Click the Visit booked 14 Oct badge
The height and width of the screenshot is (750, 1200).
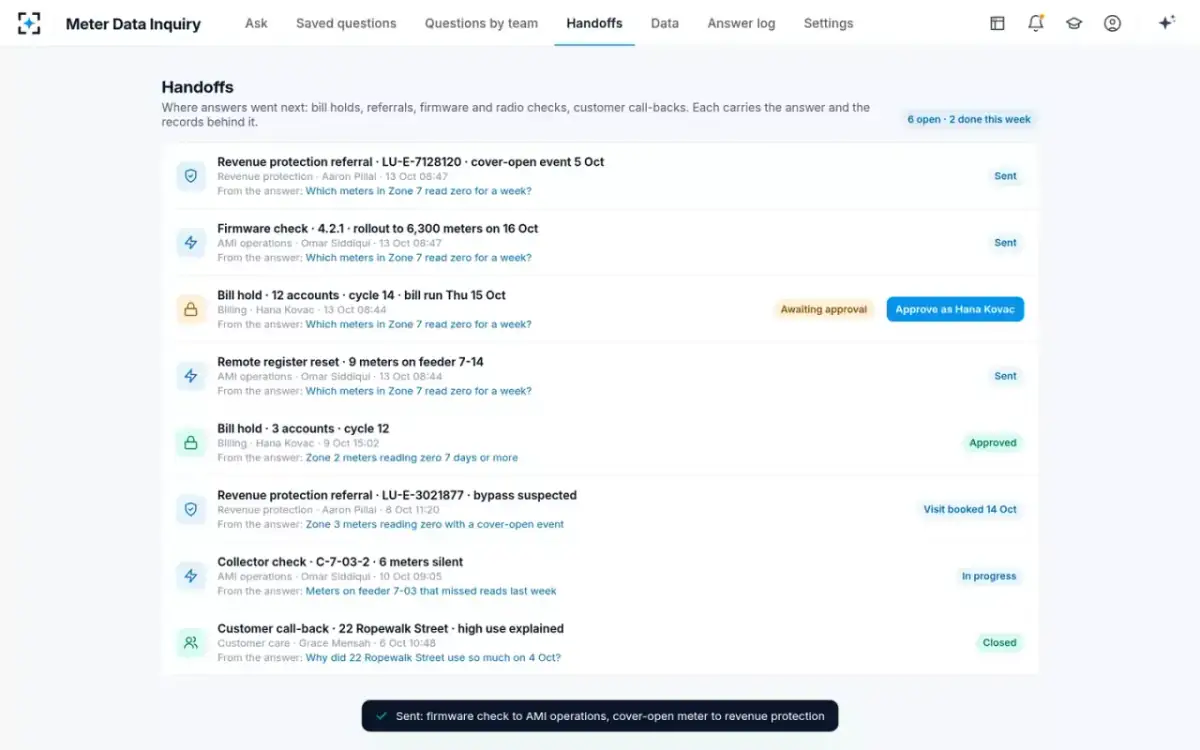tap(969, 510)
